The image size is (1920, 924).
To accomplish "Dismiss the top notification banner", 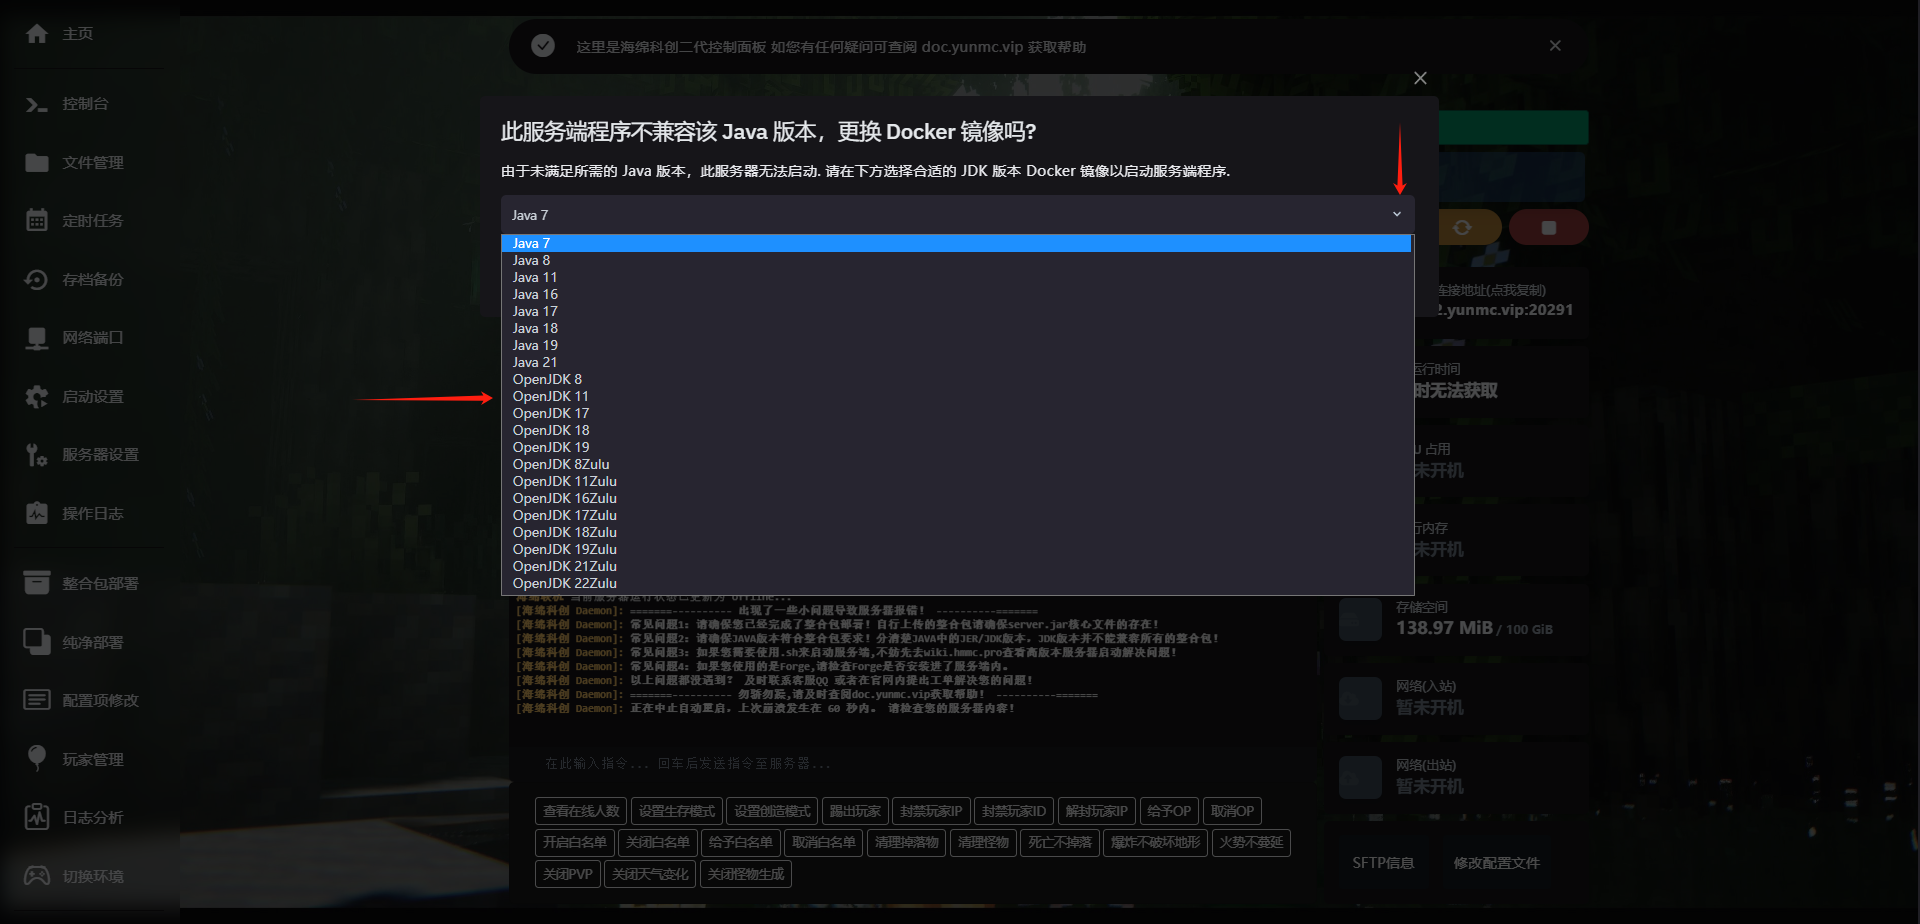I will point(1555,46).
